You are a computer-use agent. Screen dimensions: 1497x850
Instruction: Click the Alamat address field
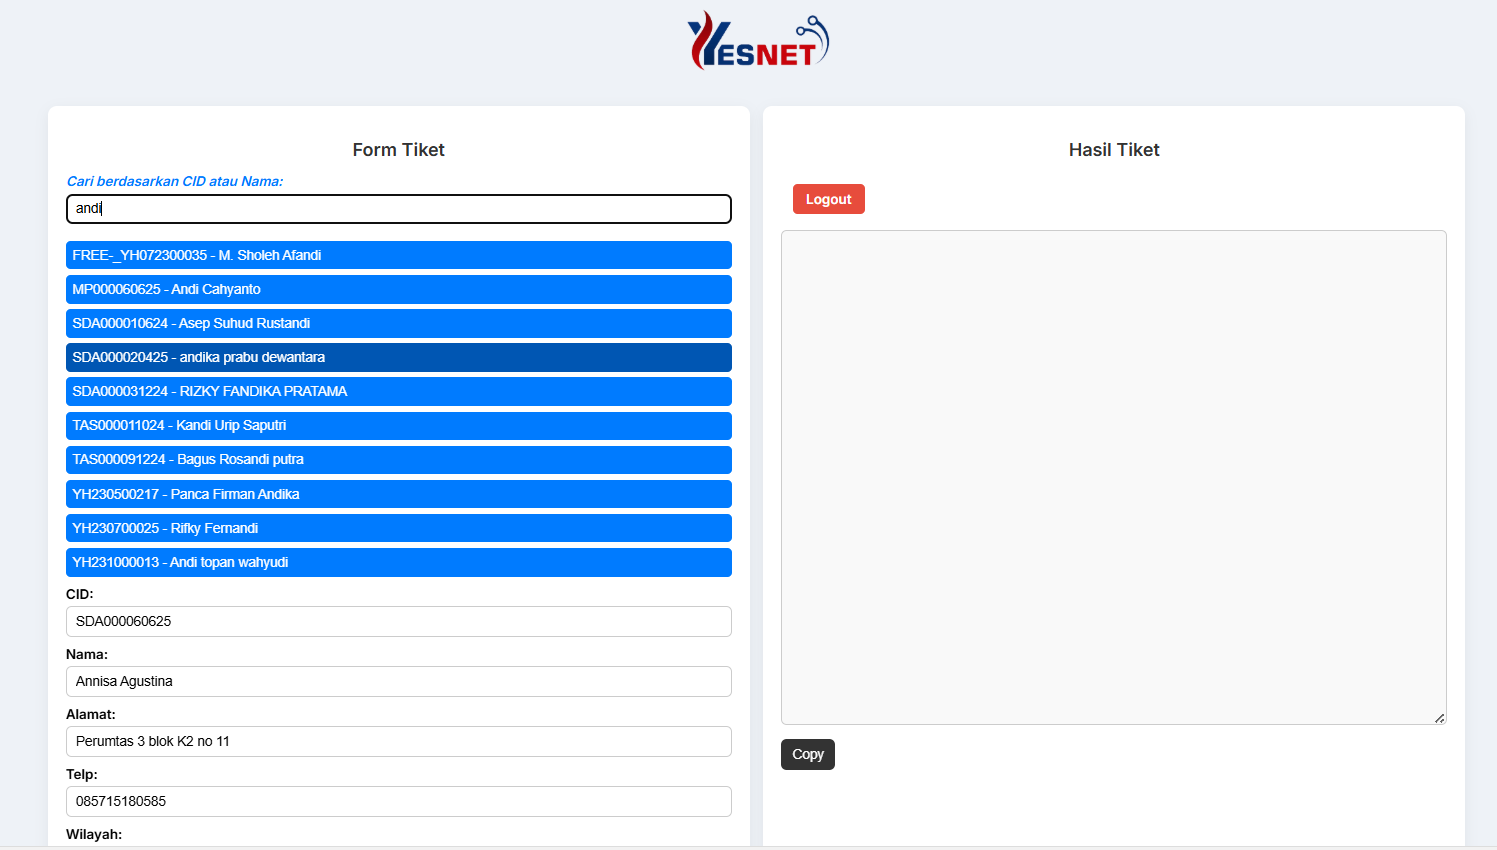coord(398,741)
